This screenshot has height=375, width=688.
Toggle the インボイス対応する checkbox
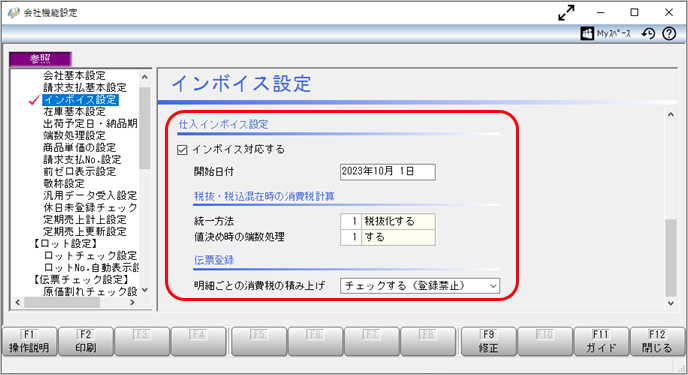coord(182,150)
